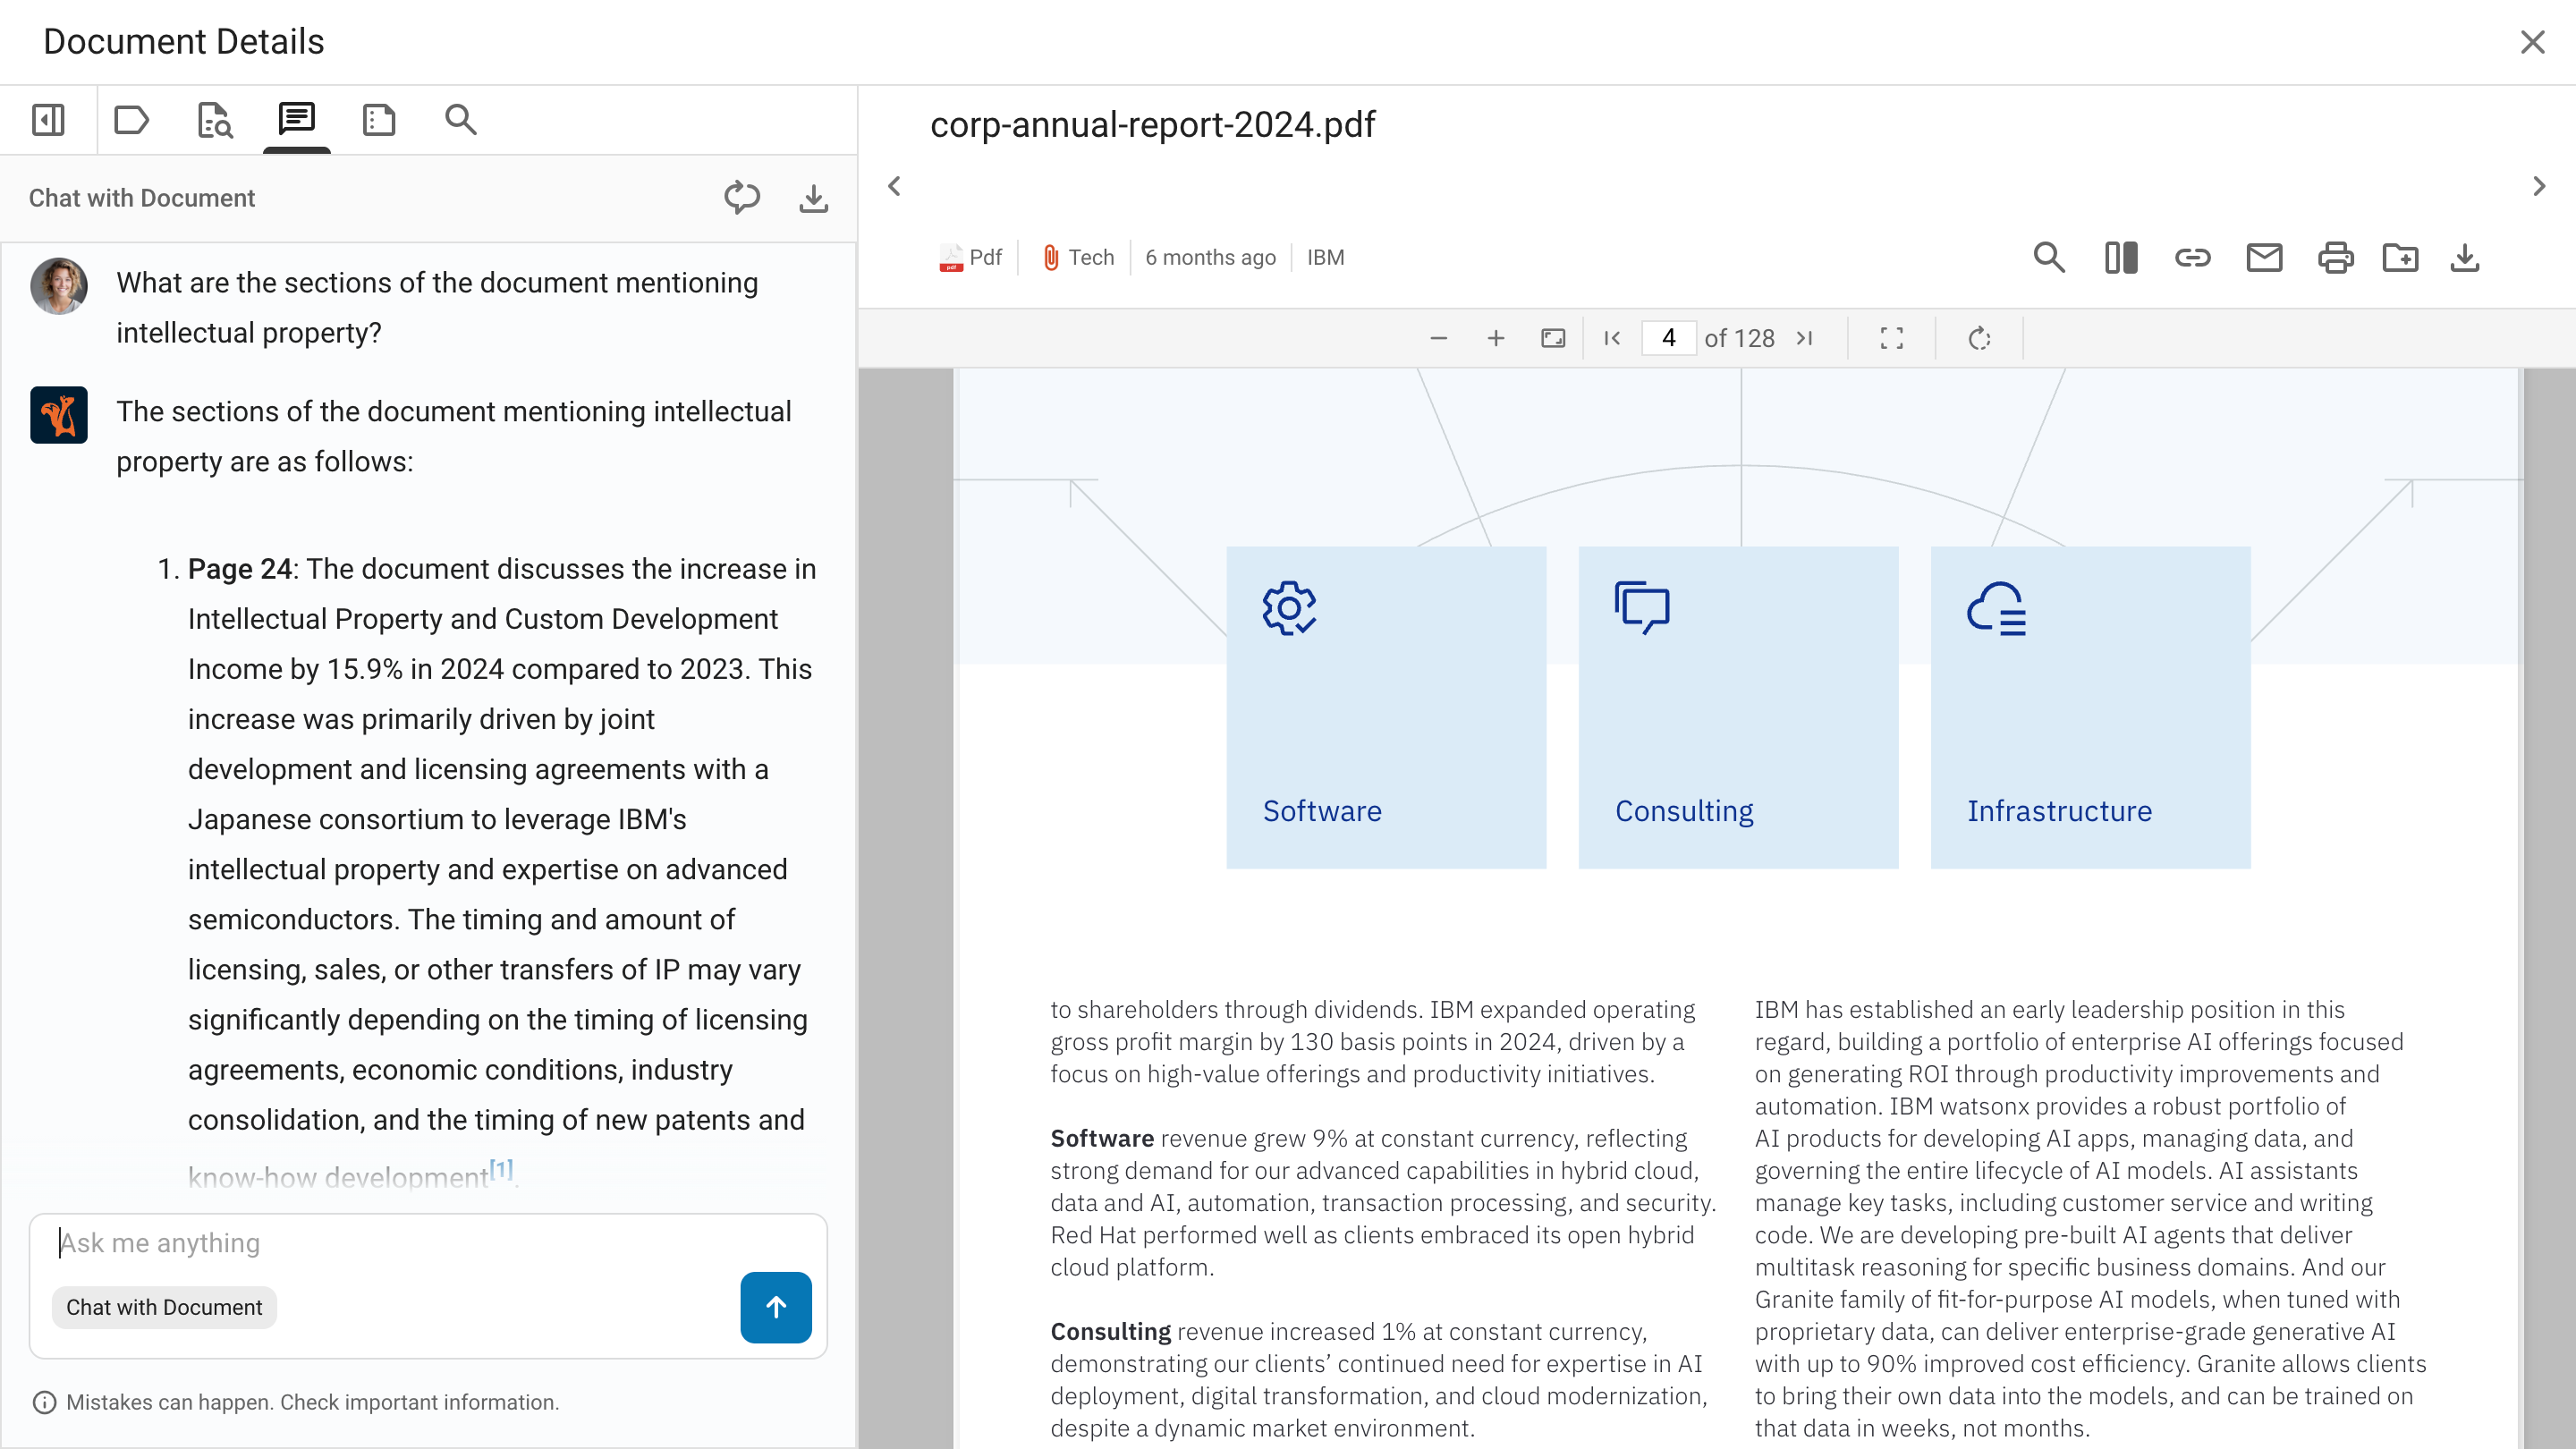Screen dimensions: 2576x1449
Task: Send the chat message with arrow button
Action: click(x=775, y=1306)
